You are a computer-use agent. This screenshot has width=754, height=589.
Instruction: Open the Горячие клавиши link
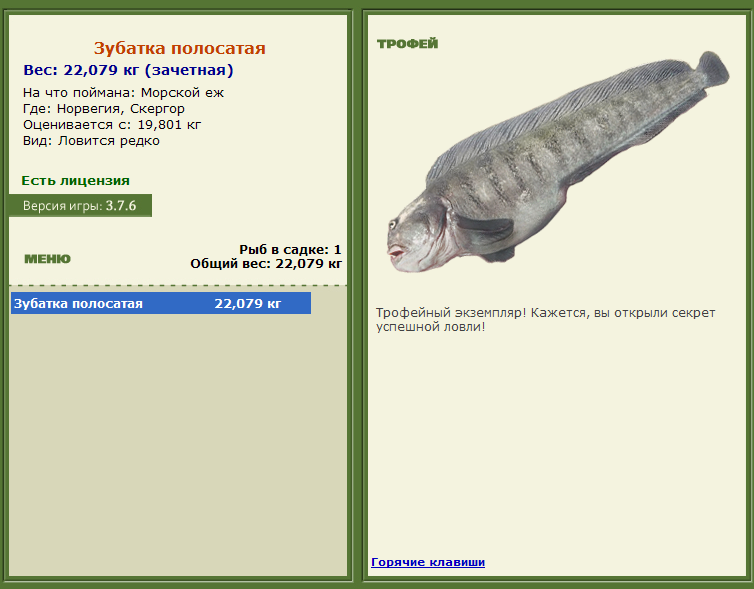coord(428,562)
